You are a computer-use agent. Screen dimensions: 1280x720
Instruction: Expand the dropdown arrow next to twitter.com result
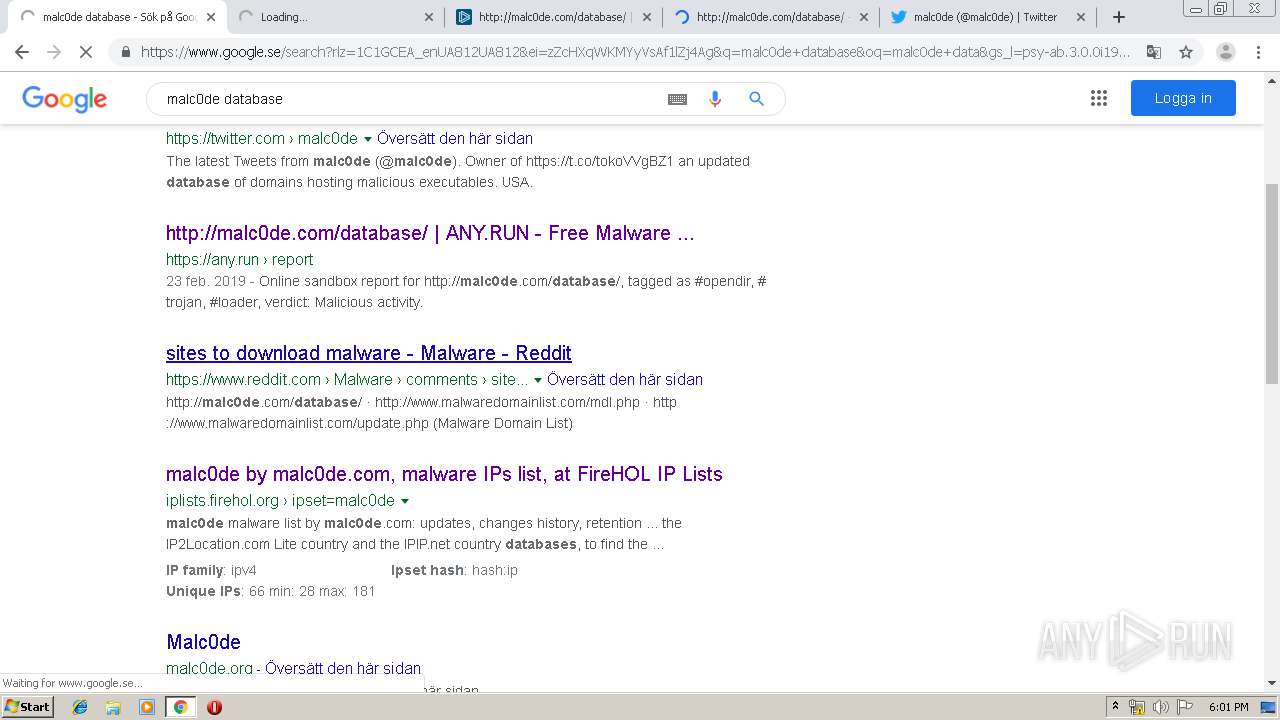pos(367,139)
